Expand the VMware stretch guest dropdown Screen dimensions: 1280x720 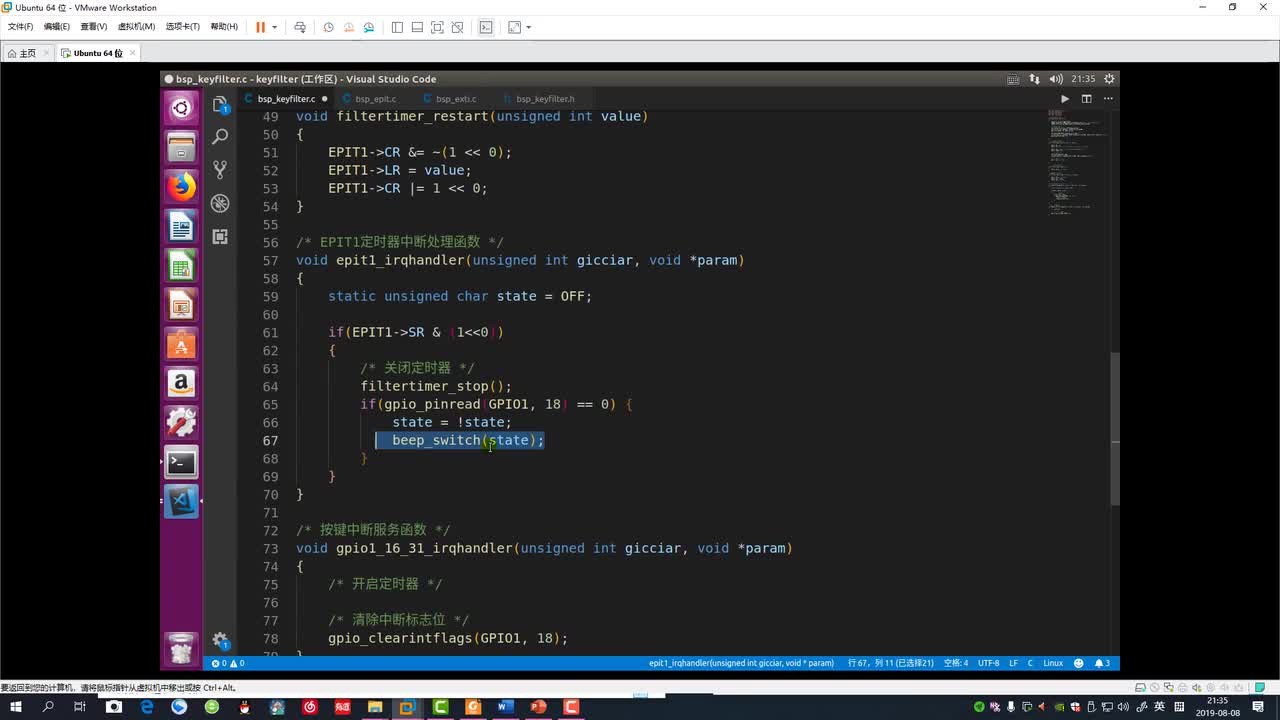tap(528, 27)
